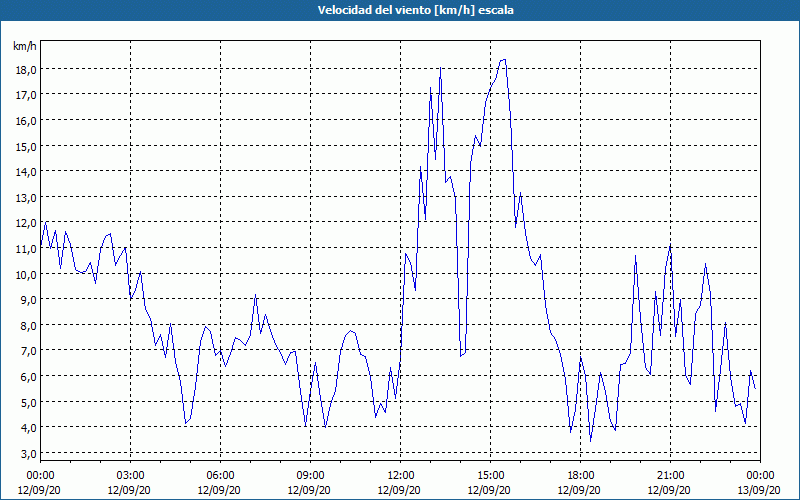Click the 4,0 value on the y-axis
Screen dimensions: 800x500
tap(28, 428)
